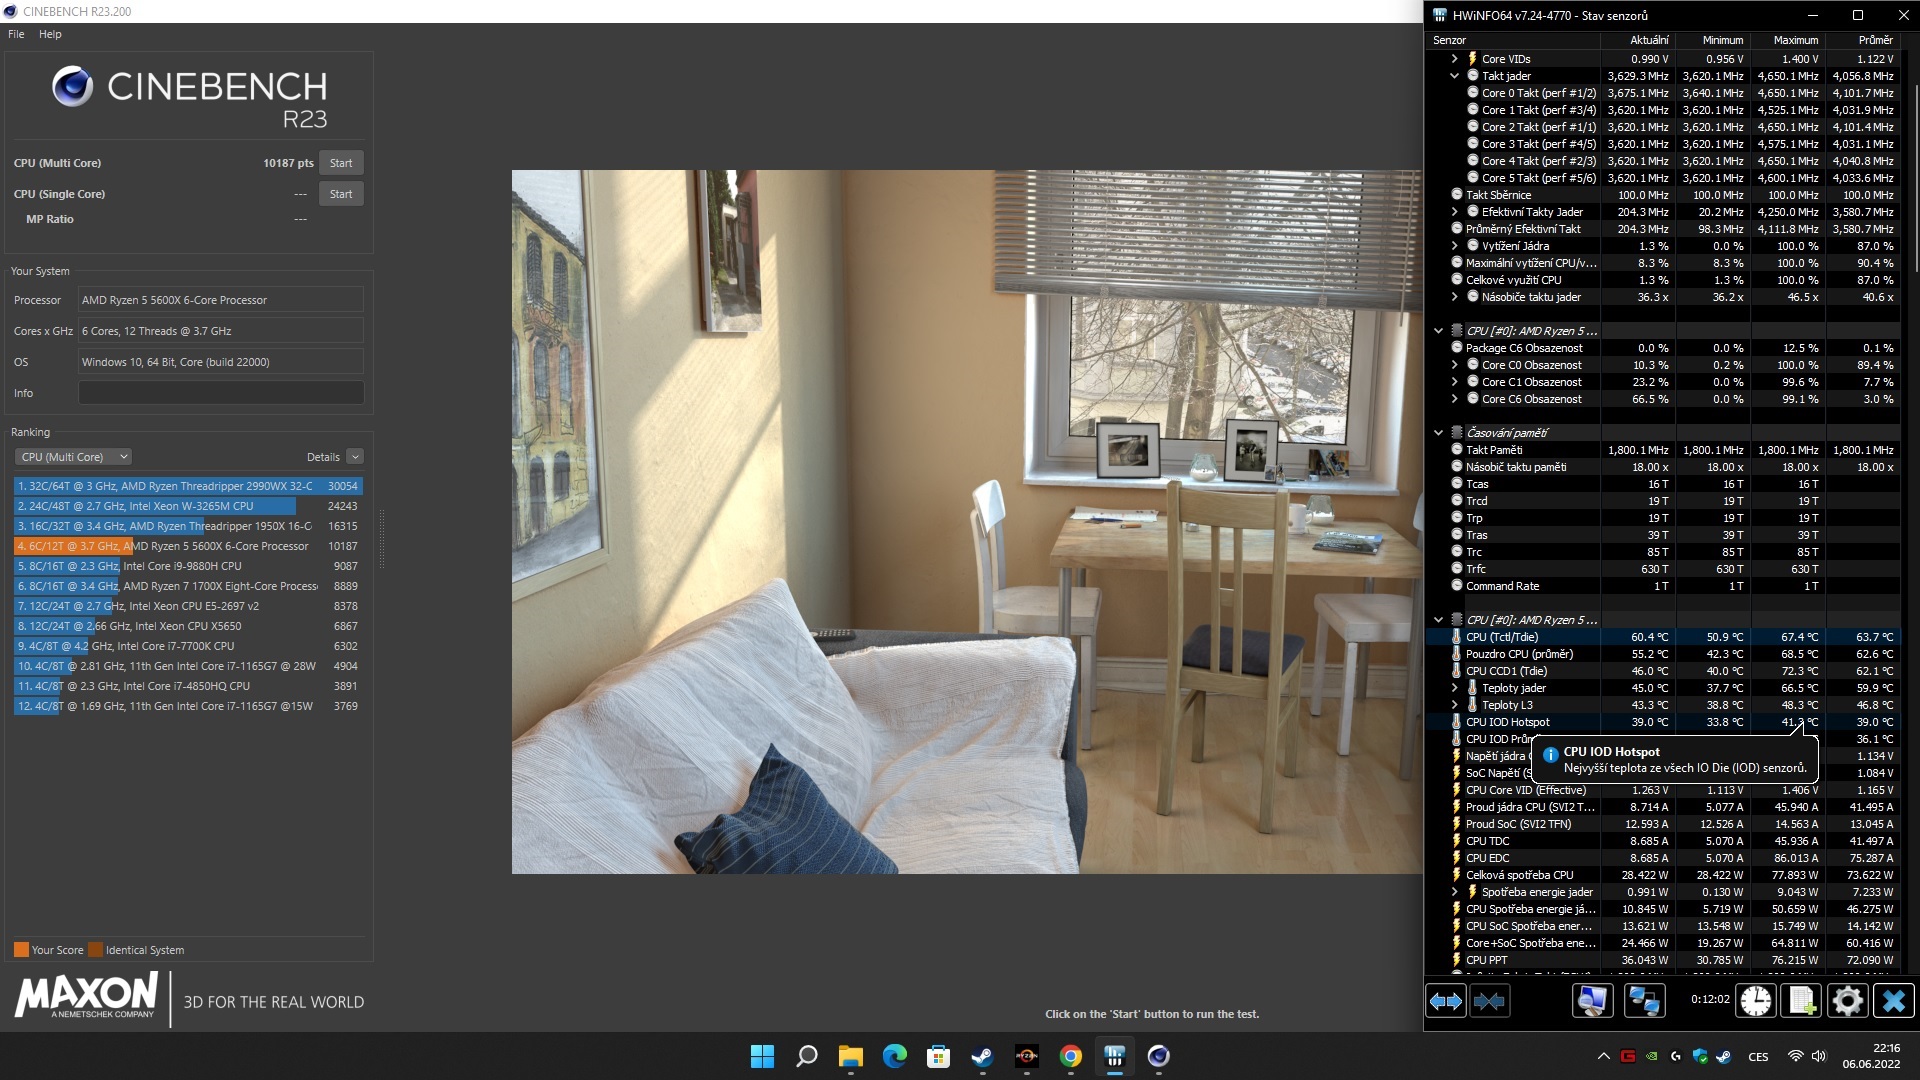Toggle the ranking Details dropdown arrow
The width and height of the screenshot is (1920, 1080).
click(x=355, y=457)
